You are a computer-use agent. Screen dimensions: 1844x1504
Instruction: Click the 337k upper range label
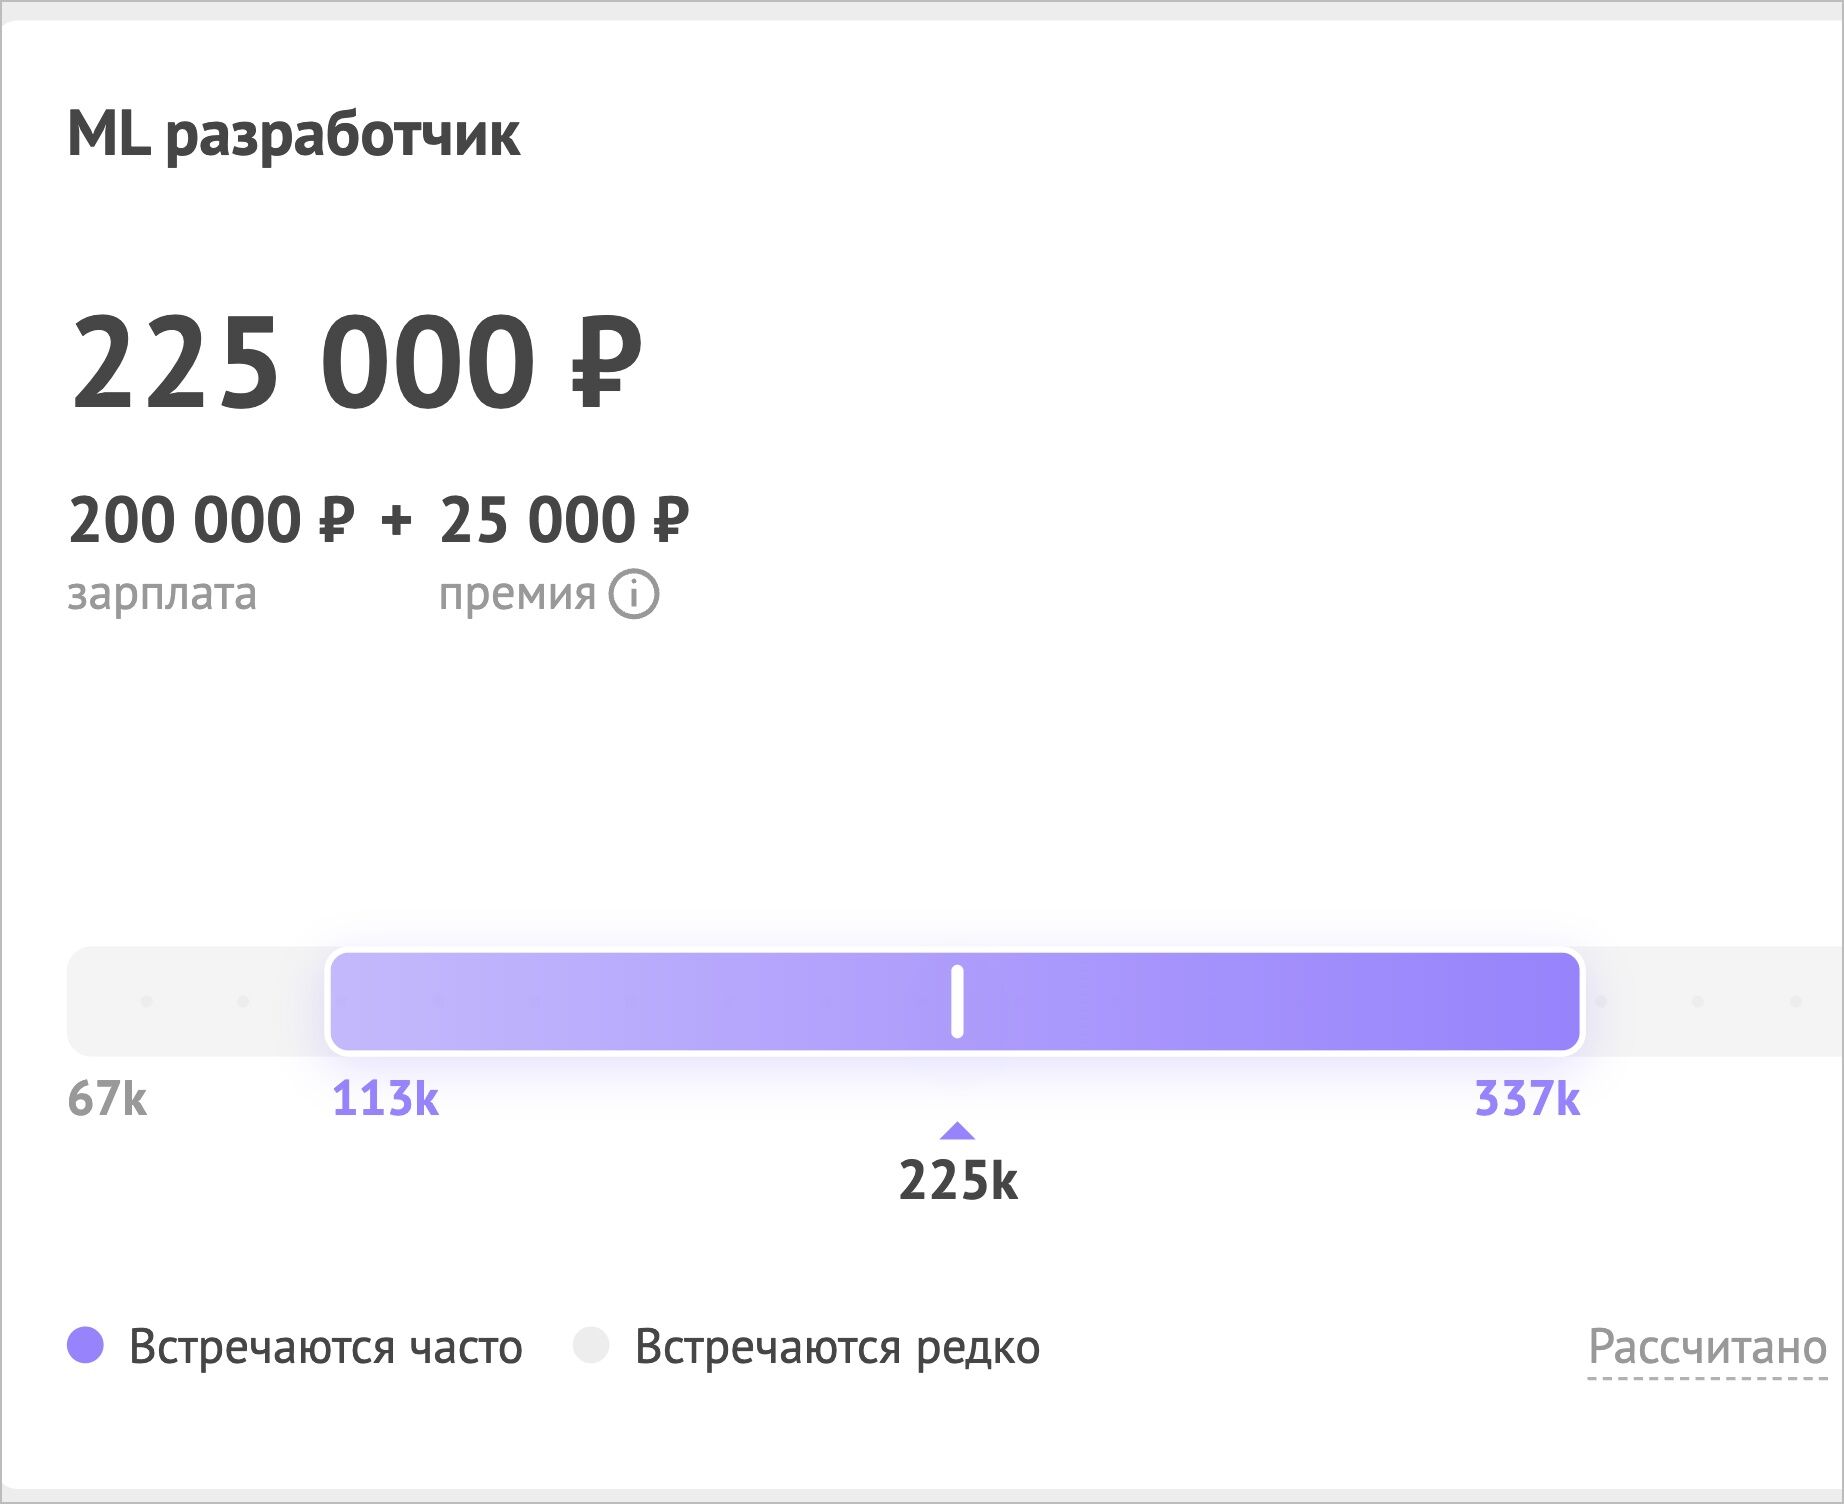point(1527,1098)
